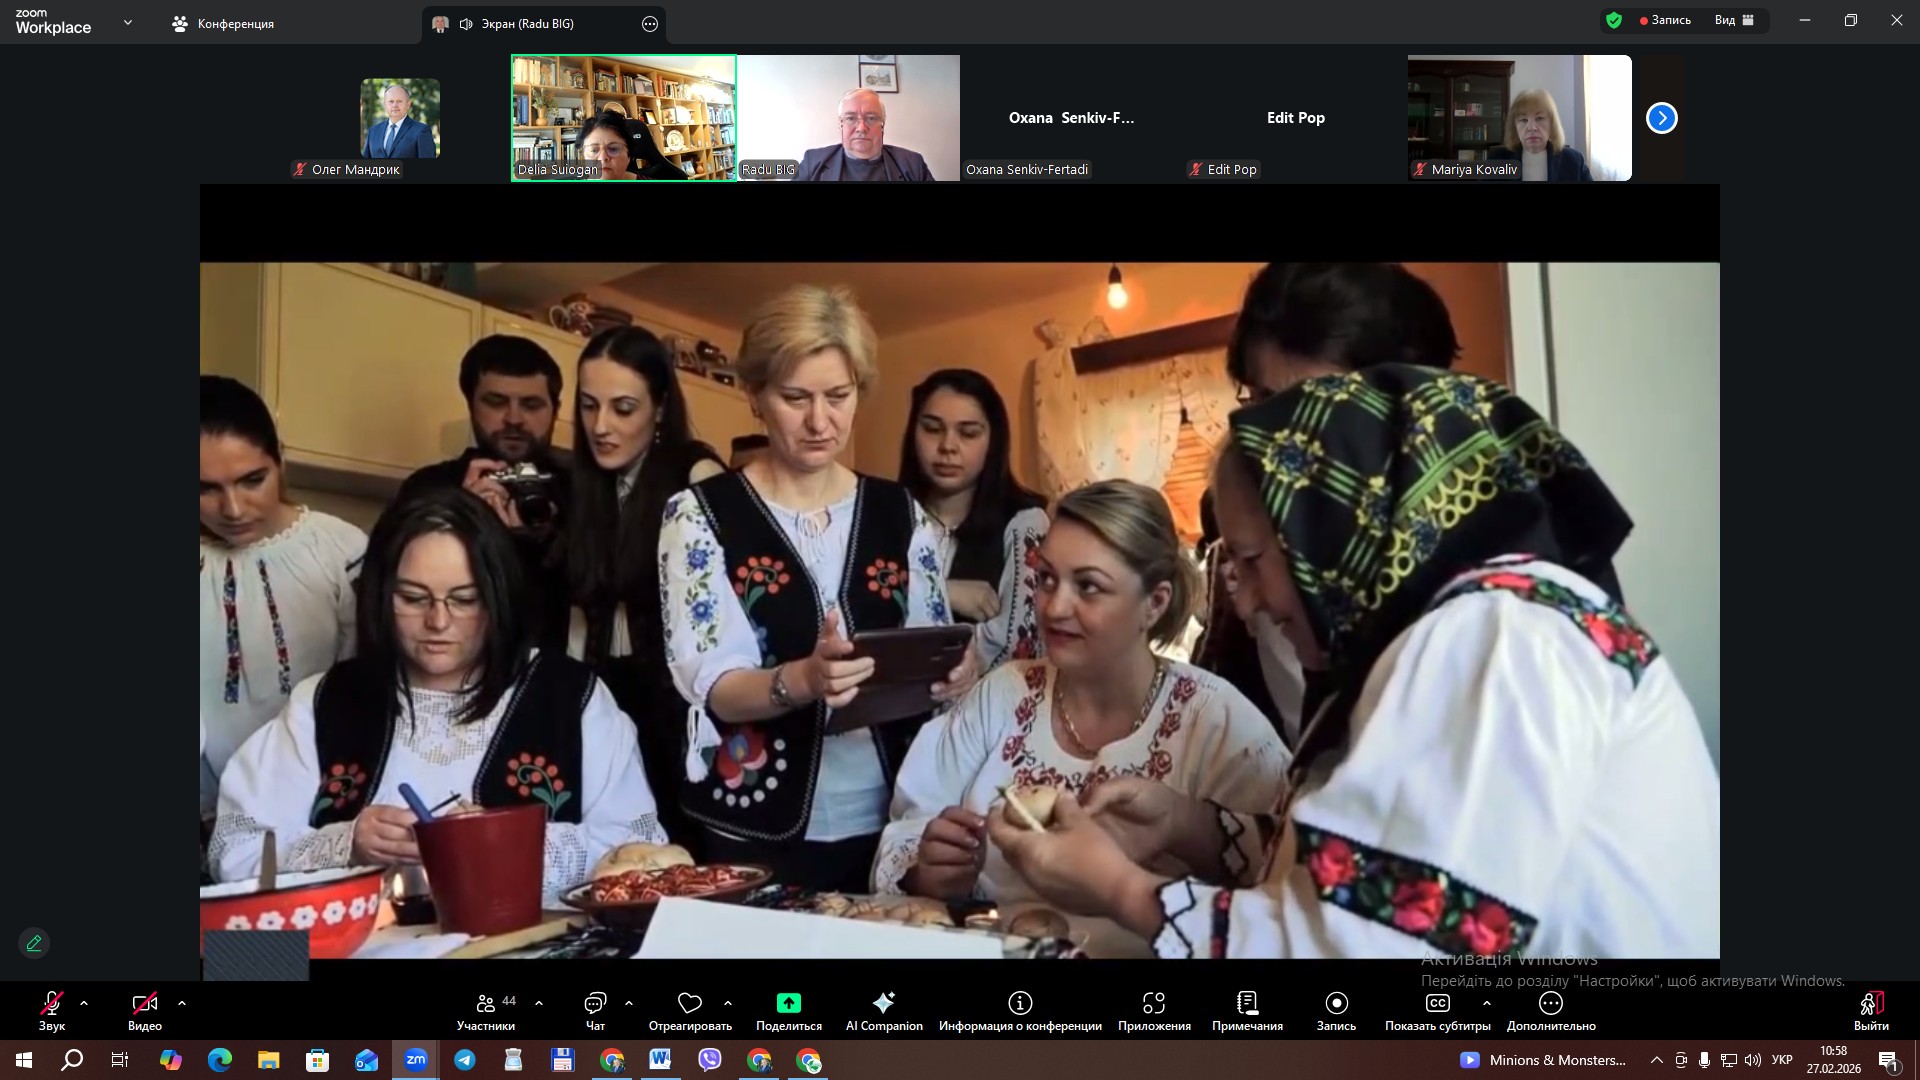Viewport: 1920px width, 1080px height.
Task: Open the Chat panel
Action: (x=595, y=1010)
